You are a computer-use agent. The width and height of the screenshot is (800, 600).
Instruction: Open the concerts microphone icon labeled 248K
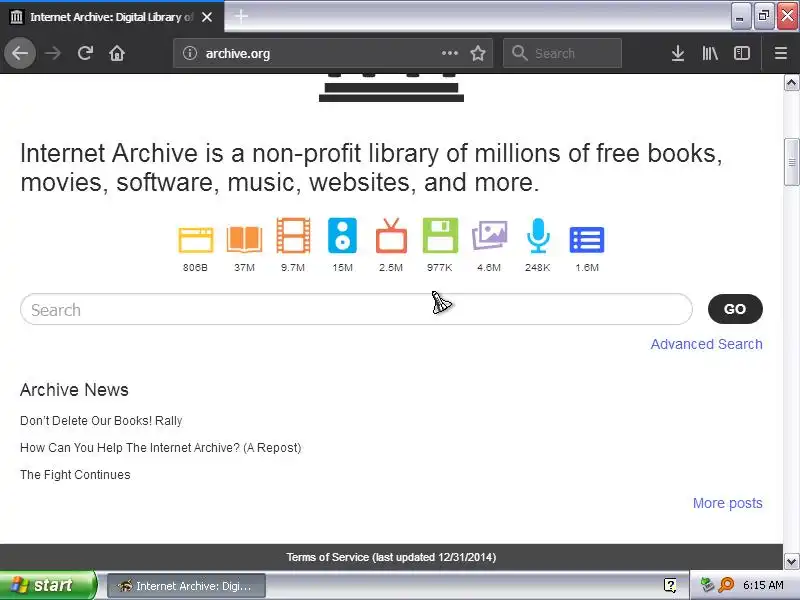pyautogui.click(x=538, y=235)
